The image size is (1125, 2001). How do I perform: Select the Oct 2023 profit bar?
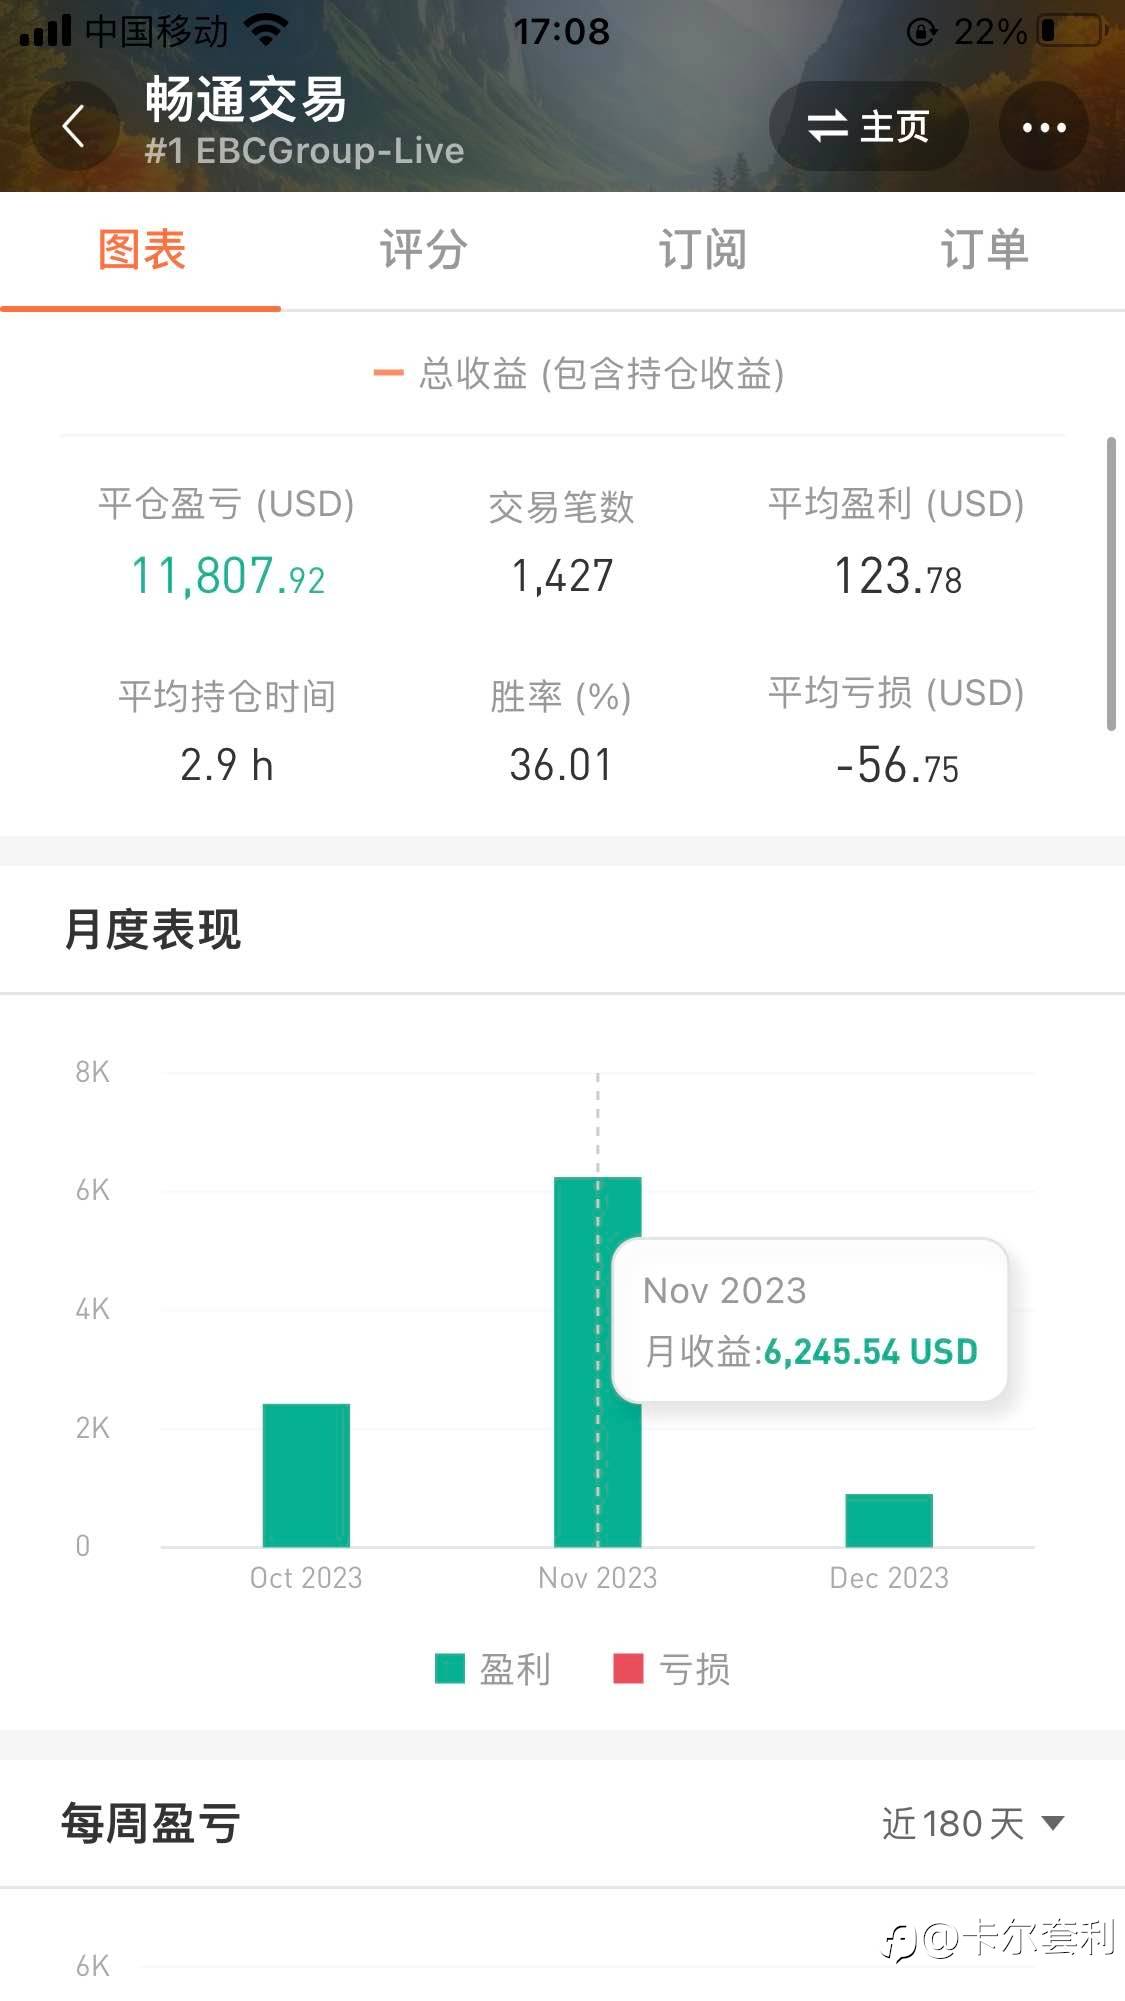tap(306, 1475)
